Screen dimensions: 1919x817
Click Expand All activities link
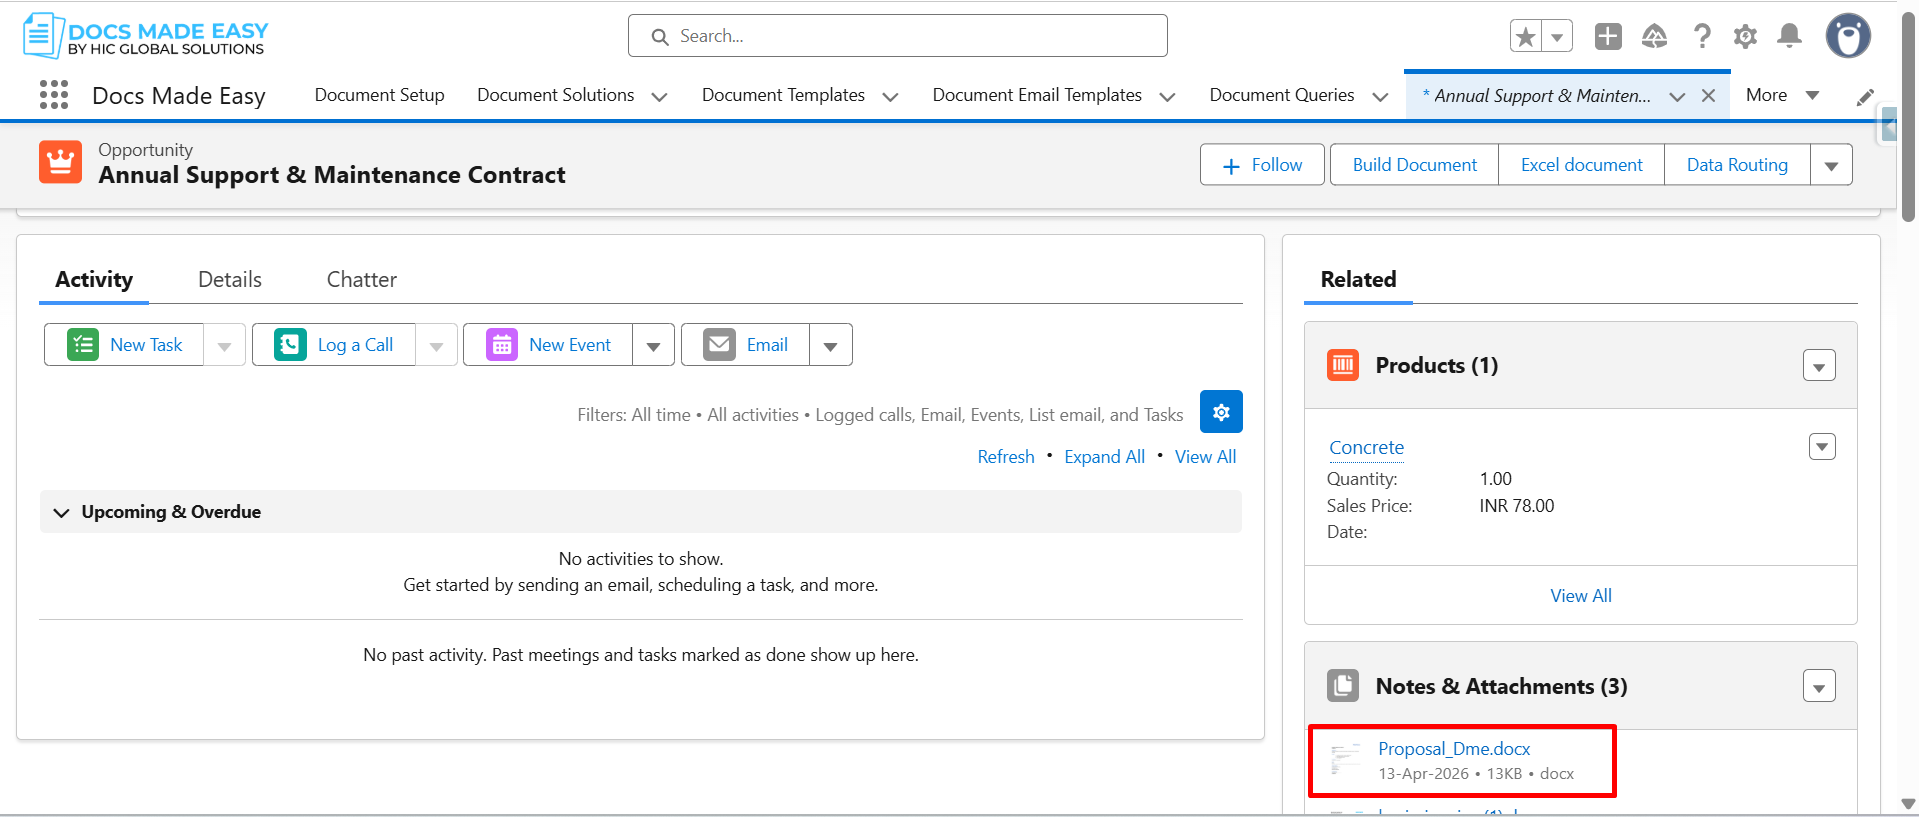(1104, 457)
